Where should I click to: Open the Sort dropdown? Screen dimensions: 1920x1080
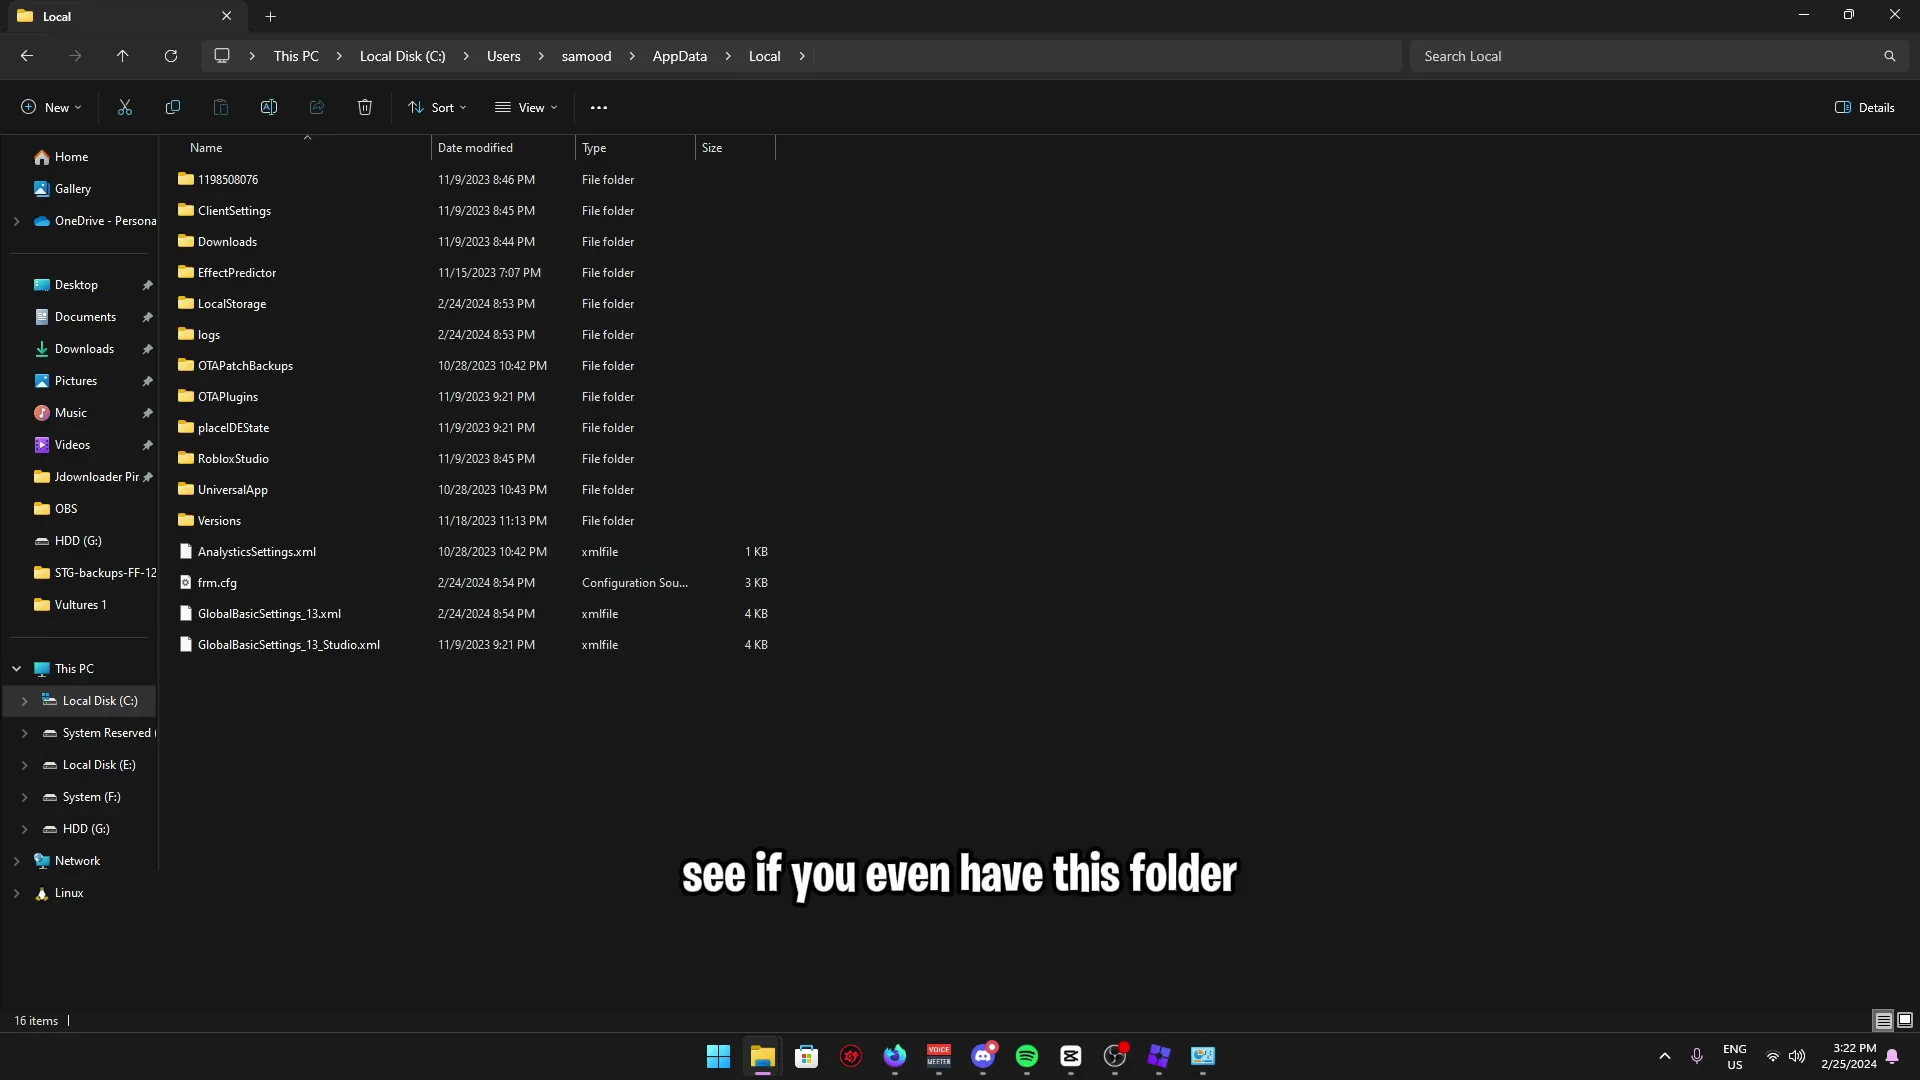pos(437,107)
